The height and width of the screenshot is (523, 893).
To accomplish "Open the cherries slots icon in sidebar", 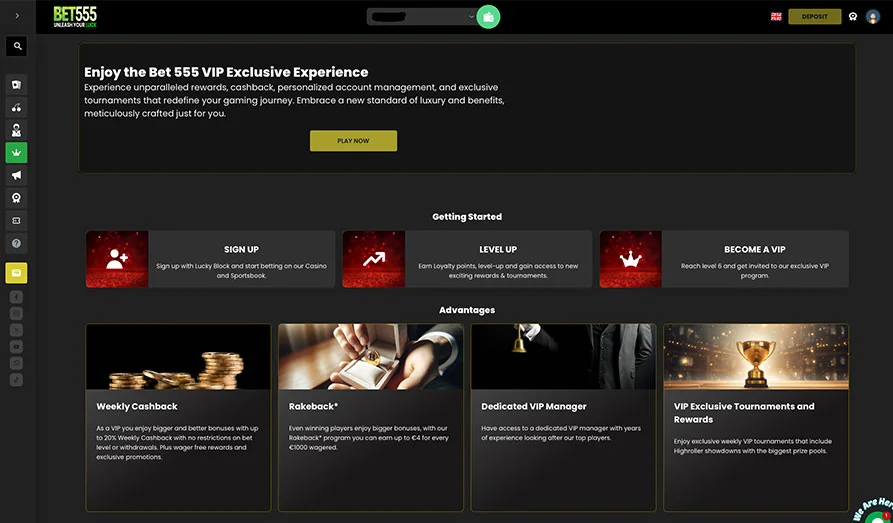I will (17, 108).
